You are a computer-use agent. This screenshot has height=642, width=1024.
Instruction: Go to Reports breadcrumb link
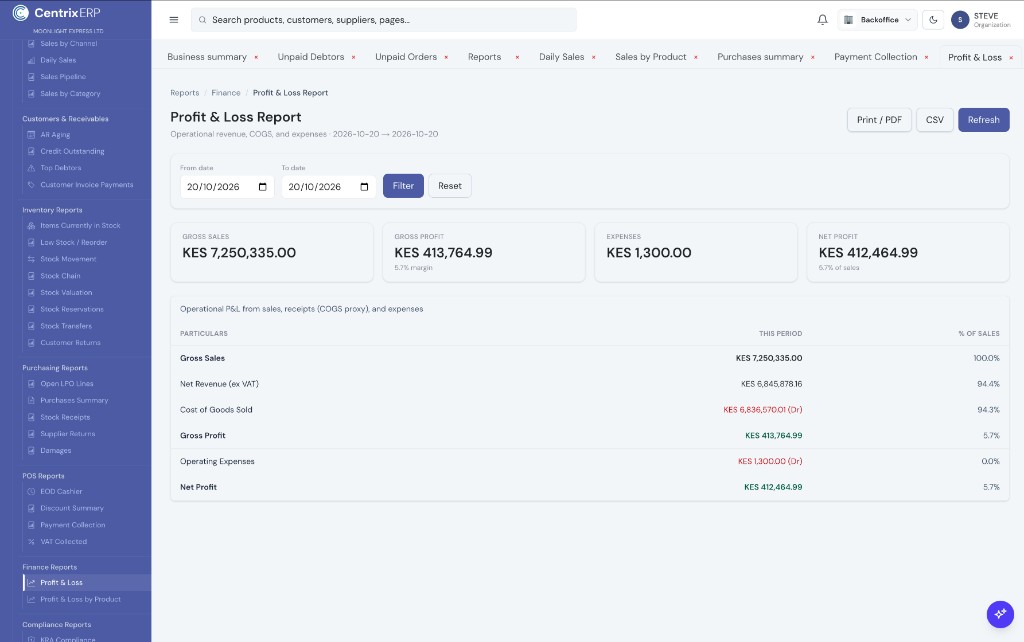(185, 93)
